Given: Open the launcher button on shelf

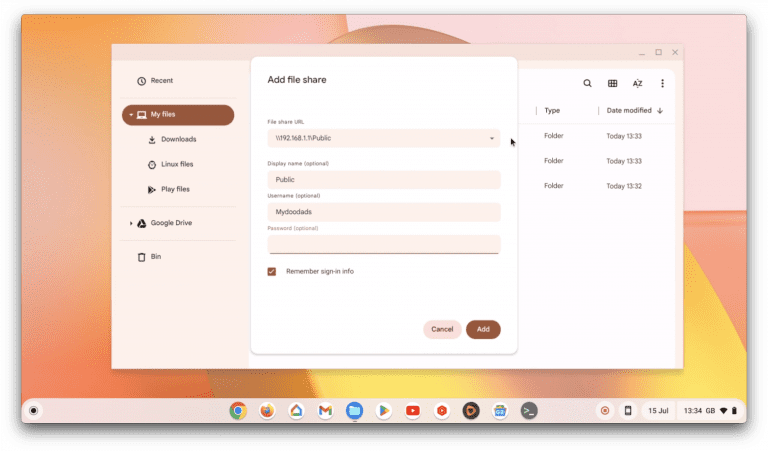Looking at the screenshot, I should [x=33, y=411].
